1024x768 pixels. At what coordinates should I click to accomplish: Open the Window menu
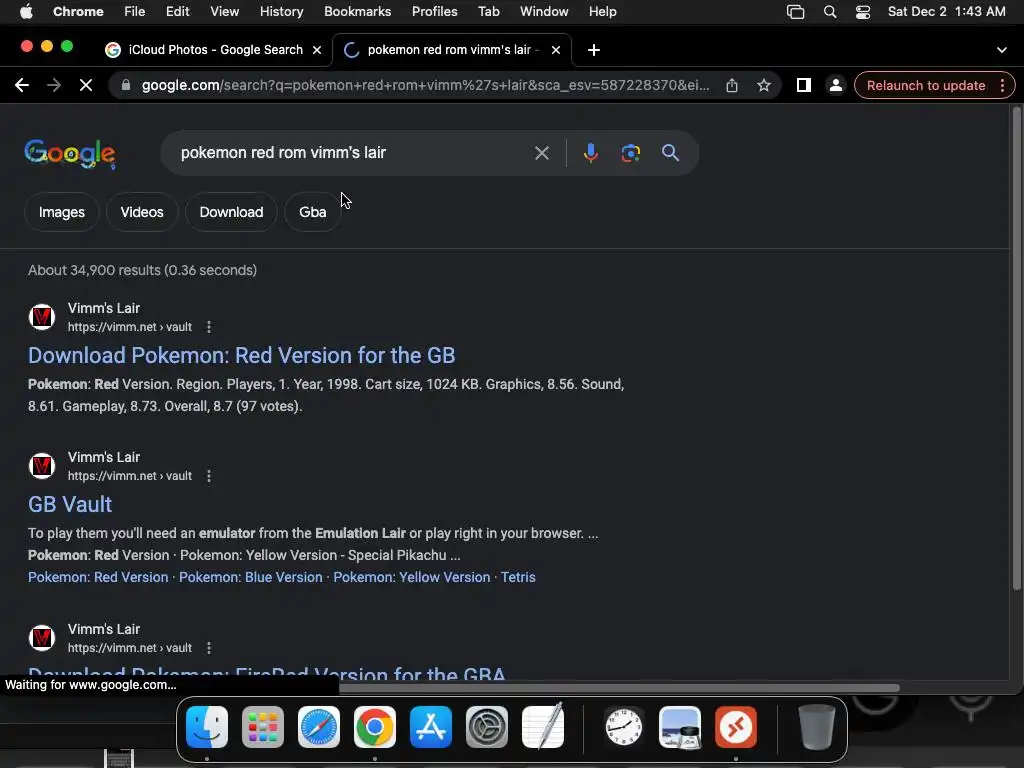[x=544, y=12]
